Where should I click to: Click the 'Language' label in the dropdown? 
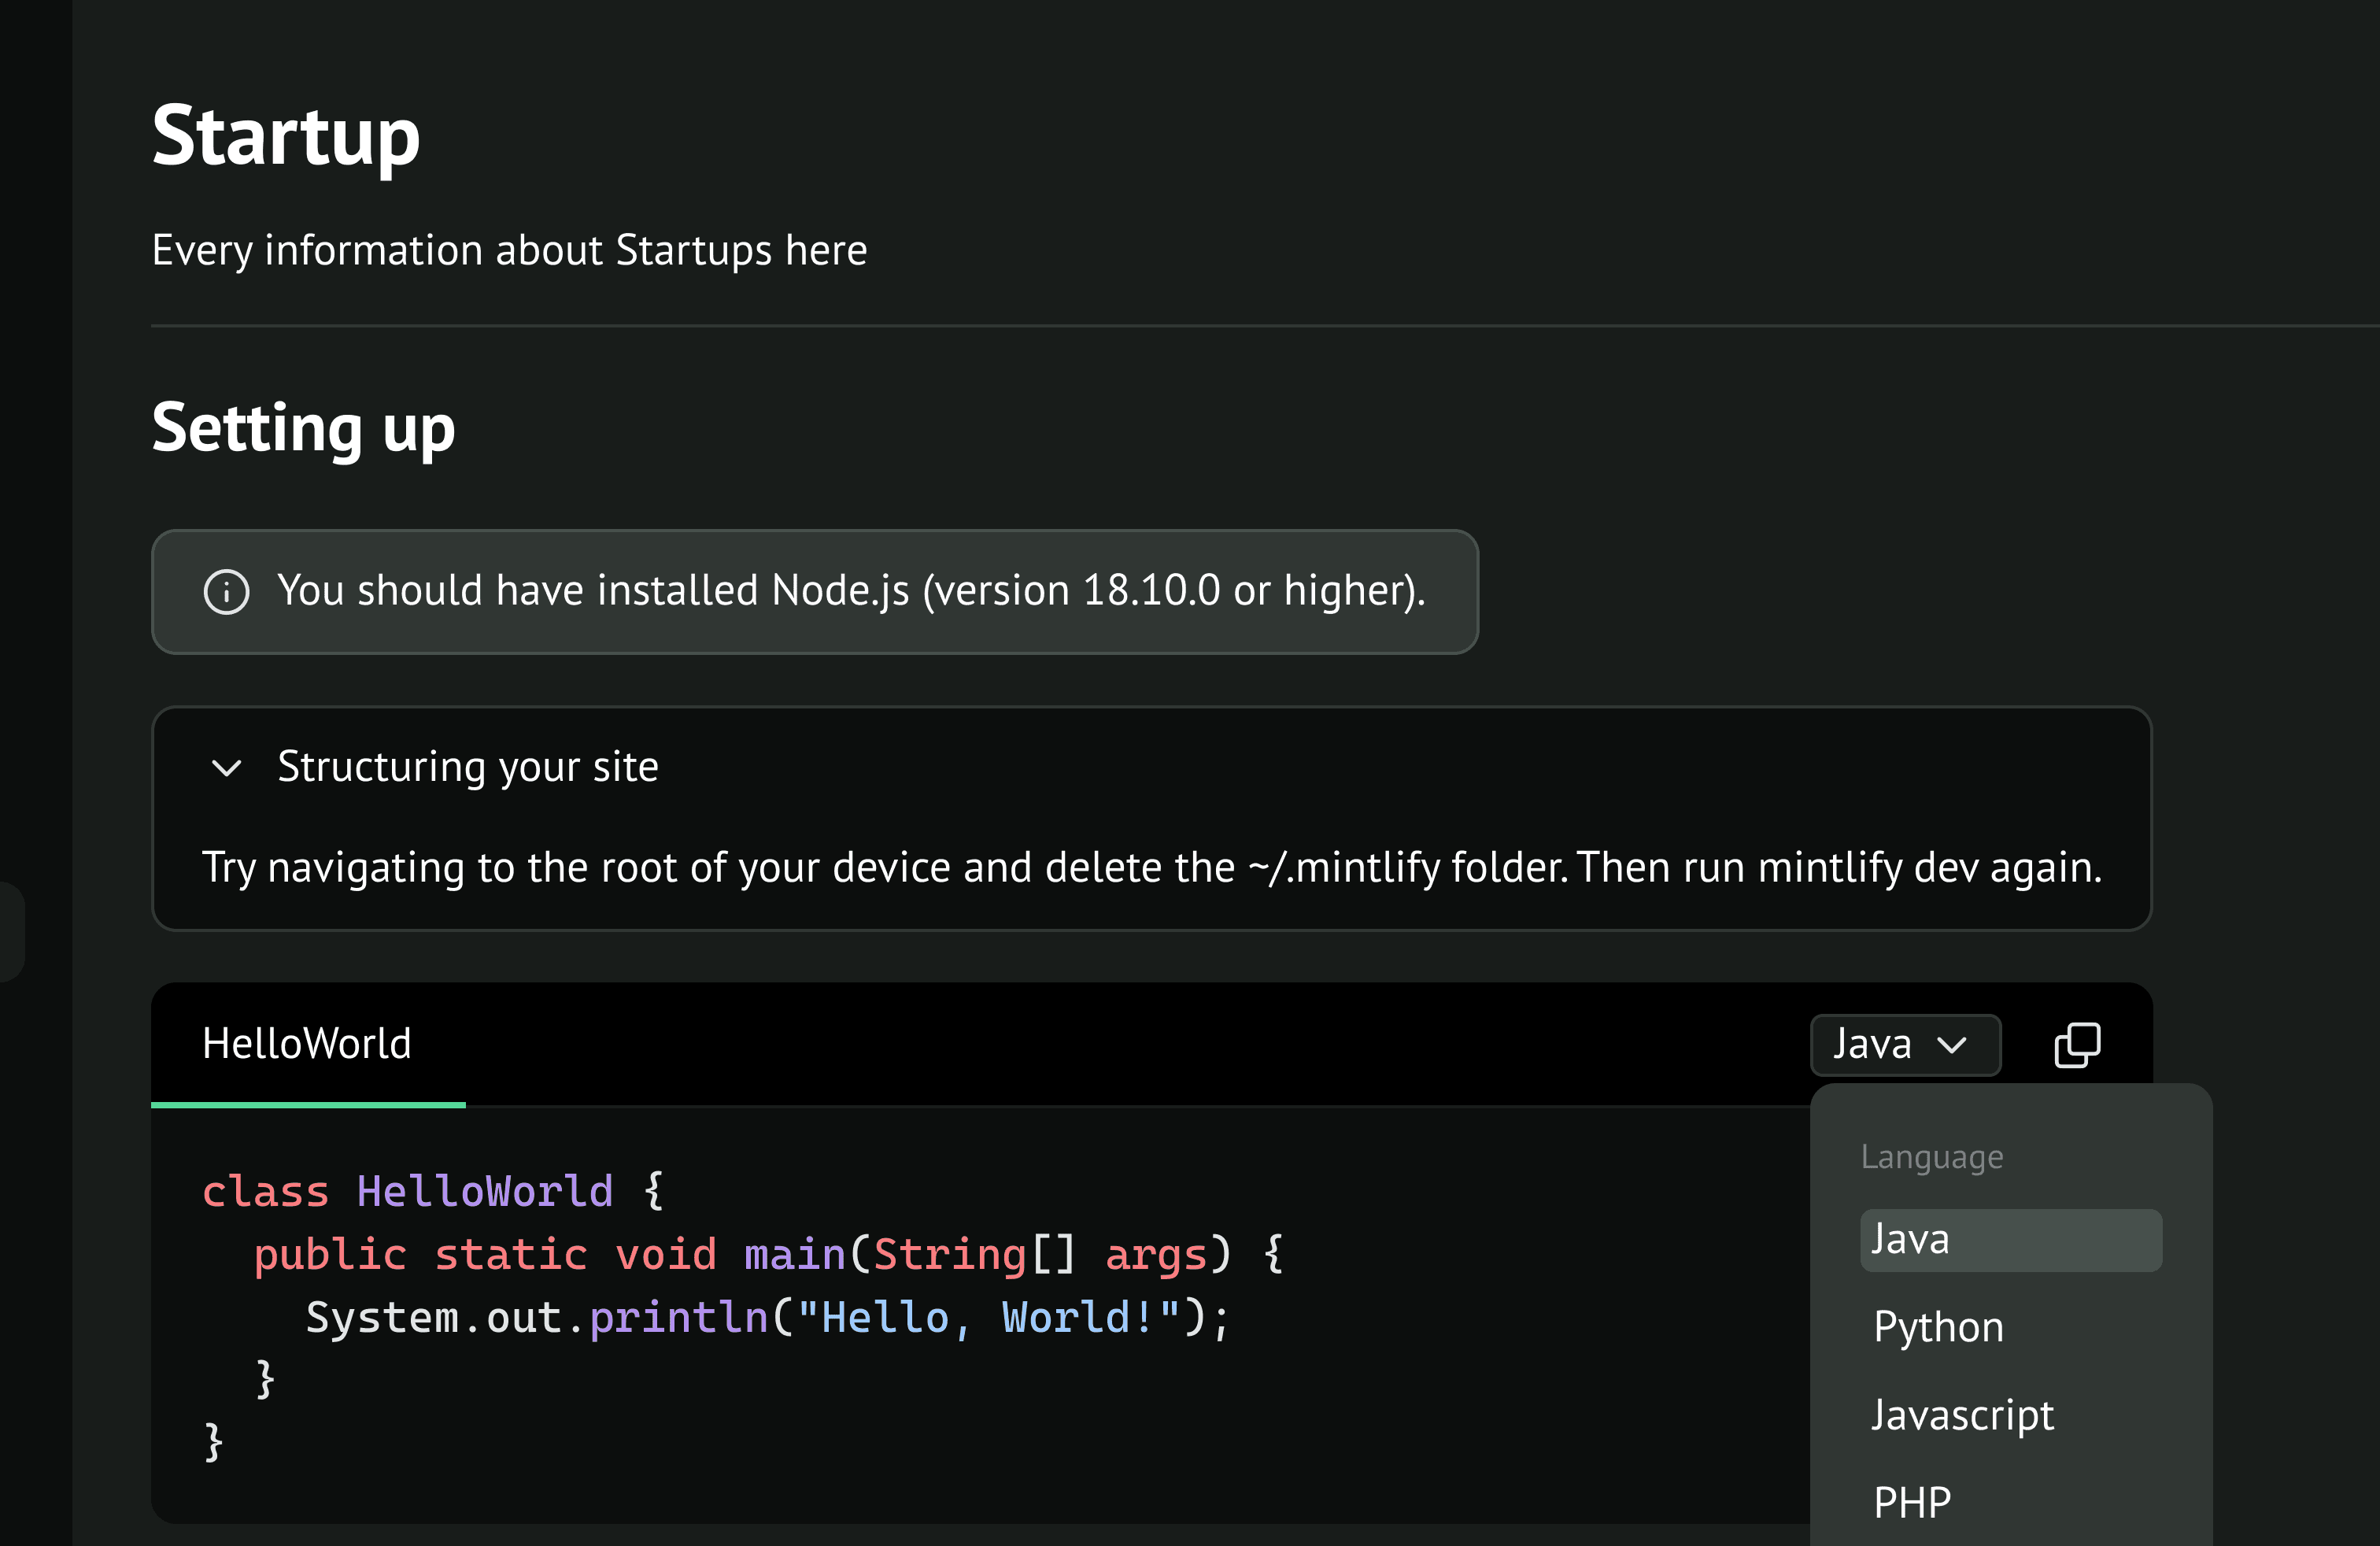1931,1157
